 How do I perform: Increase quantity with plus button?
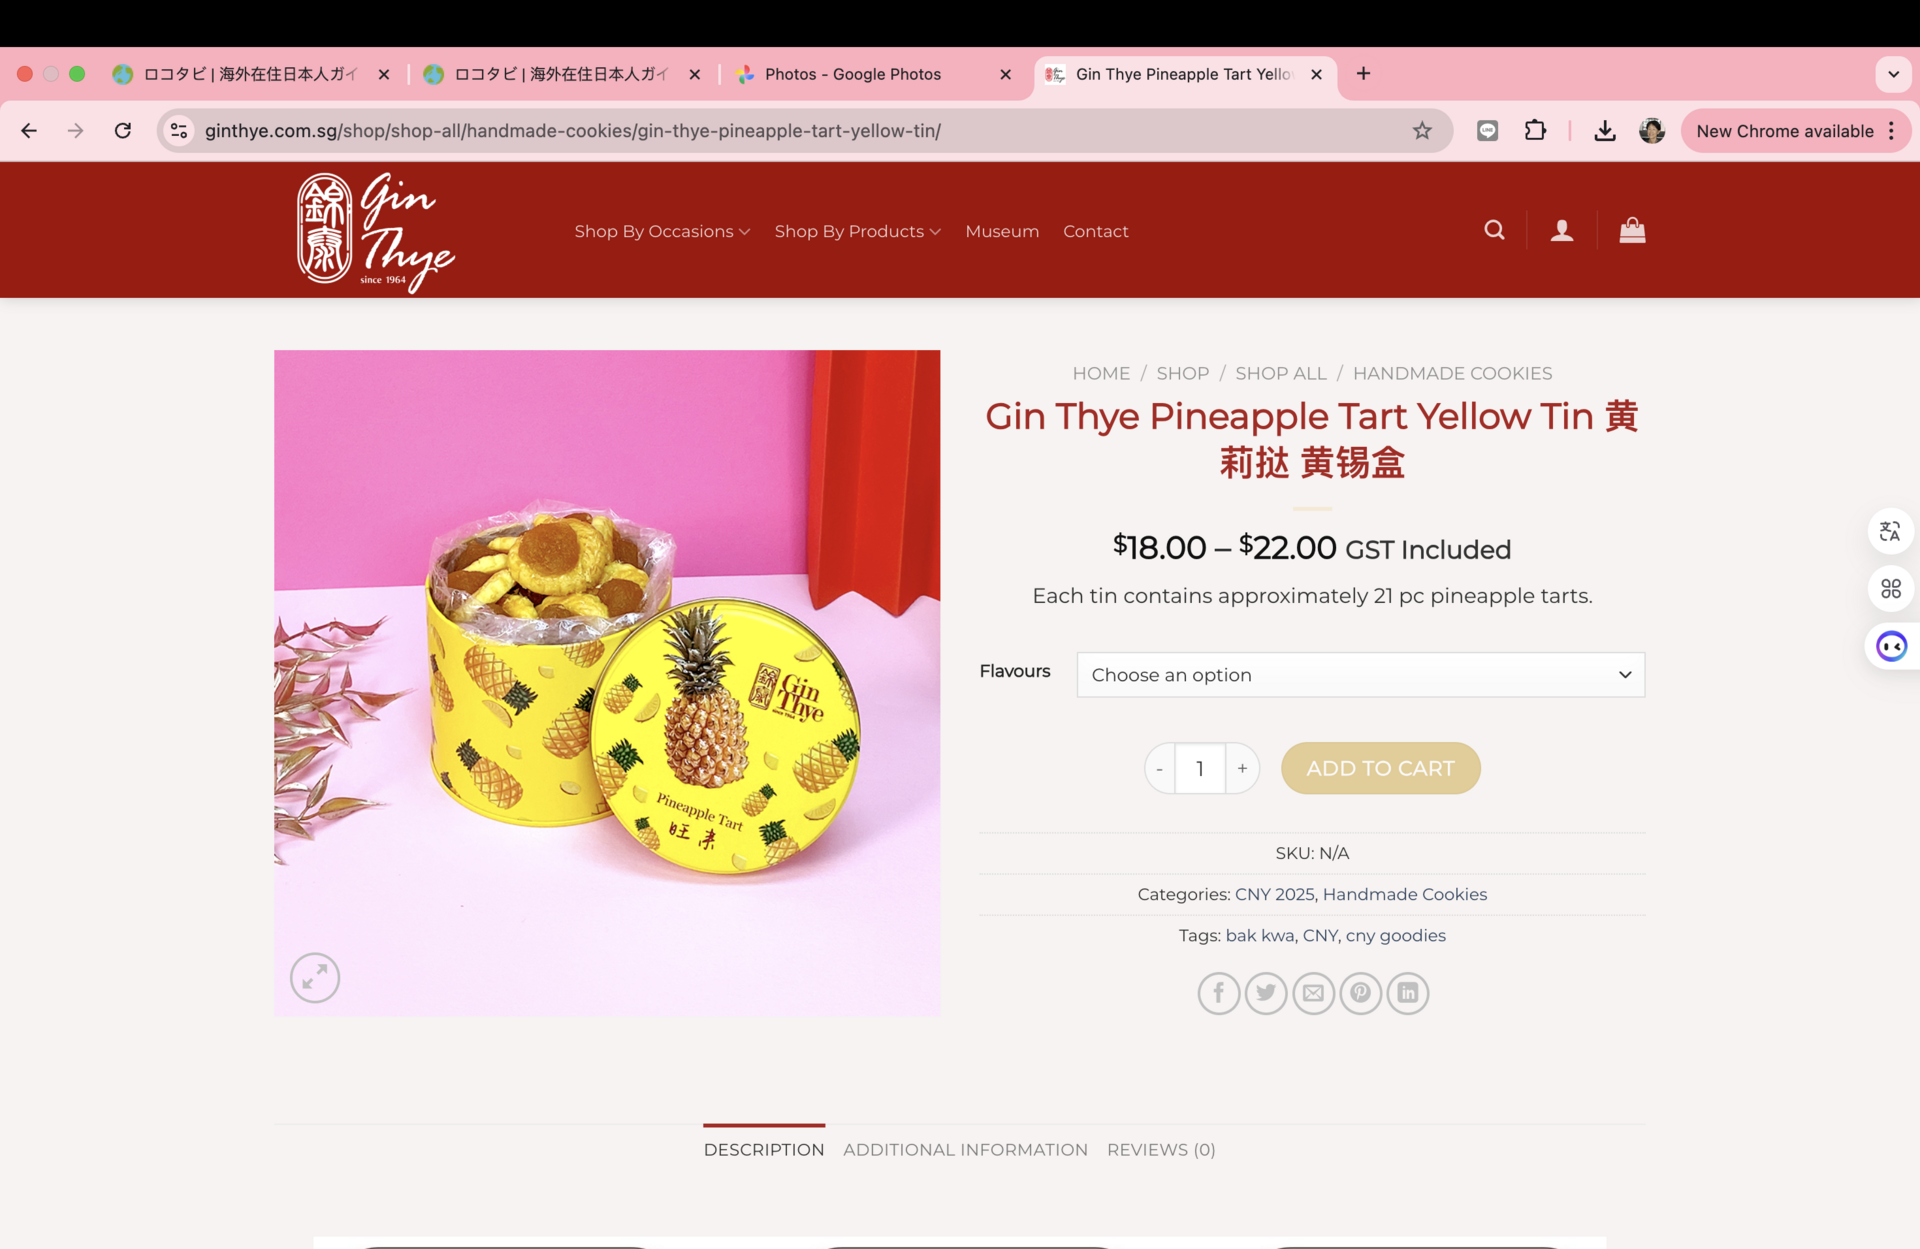point(1242,768)
